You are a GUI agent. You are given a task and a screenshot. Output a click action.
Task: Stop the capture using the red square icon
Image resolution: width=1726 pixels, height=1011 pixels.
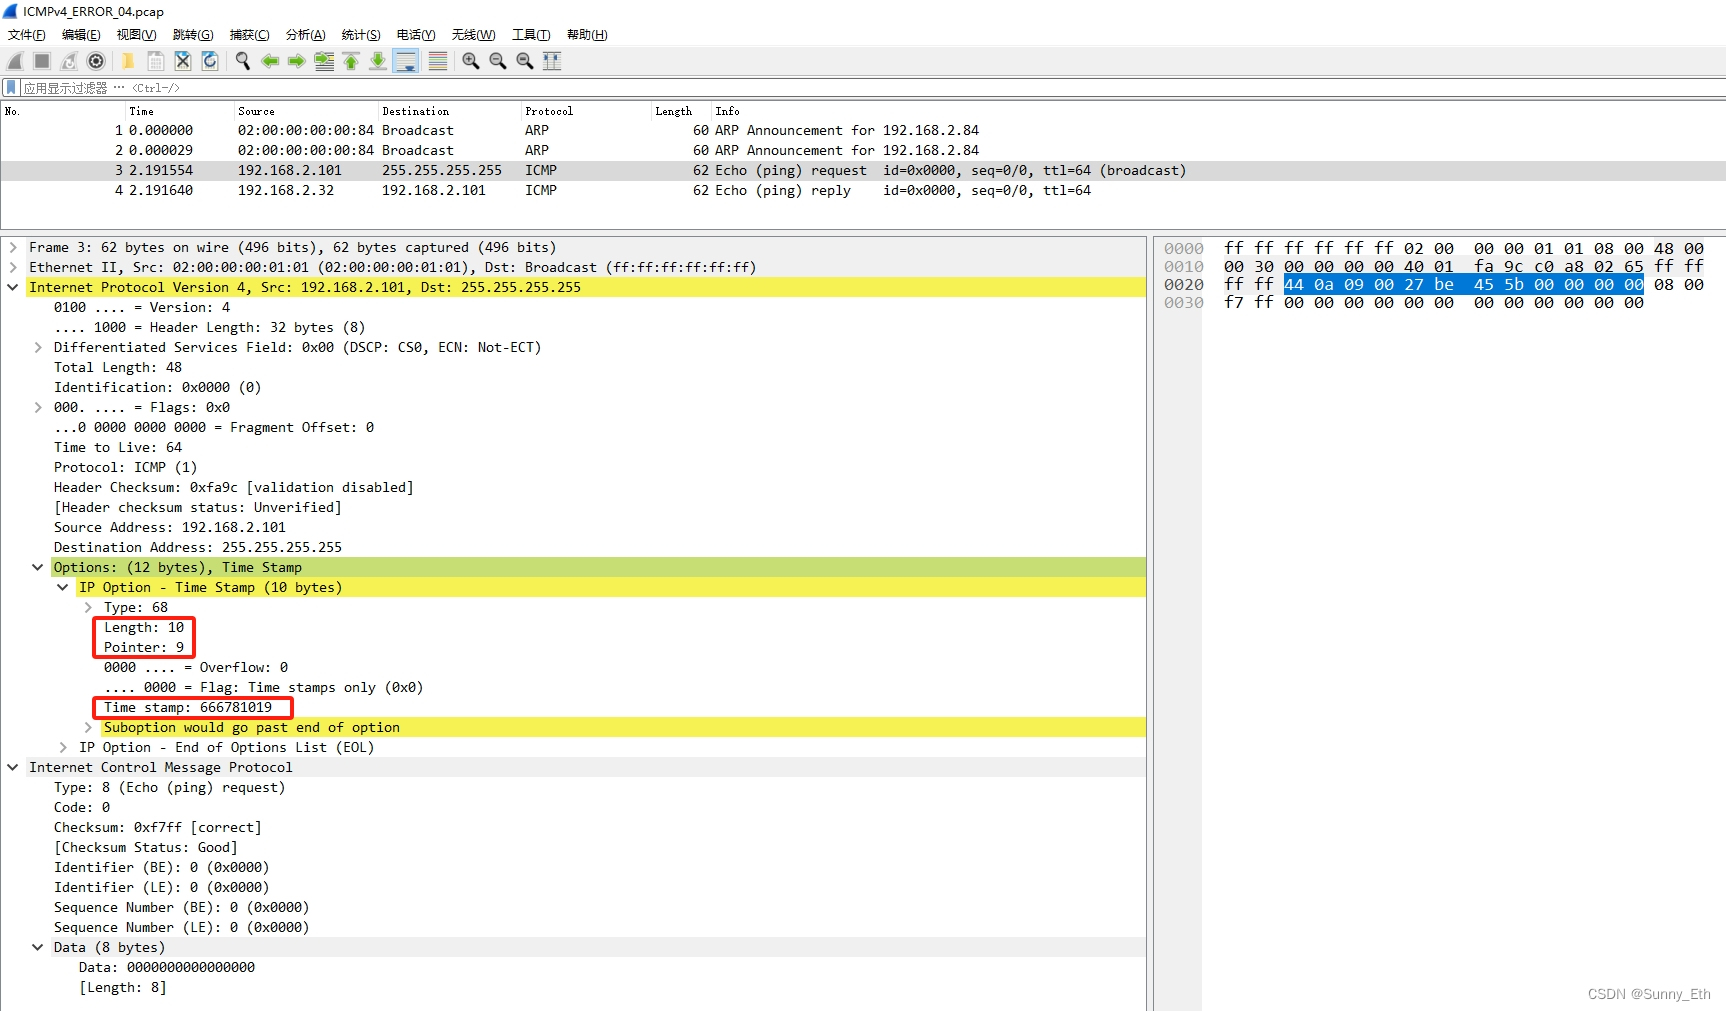41,61
